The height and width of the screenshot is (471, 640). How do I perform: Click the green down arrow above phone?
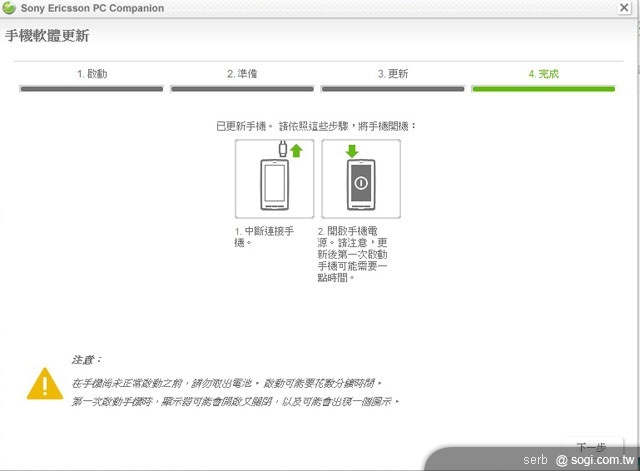click(x=351, y=151)
